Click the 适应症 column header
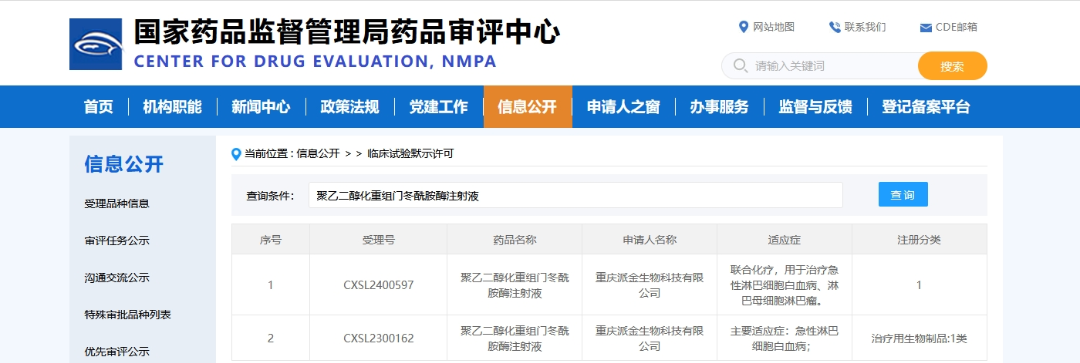The image size is (1080, 363). 785,240
